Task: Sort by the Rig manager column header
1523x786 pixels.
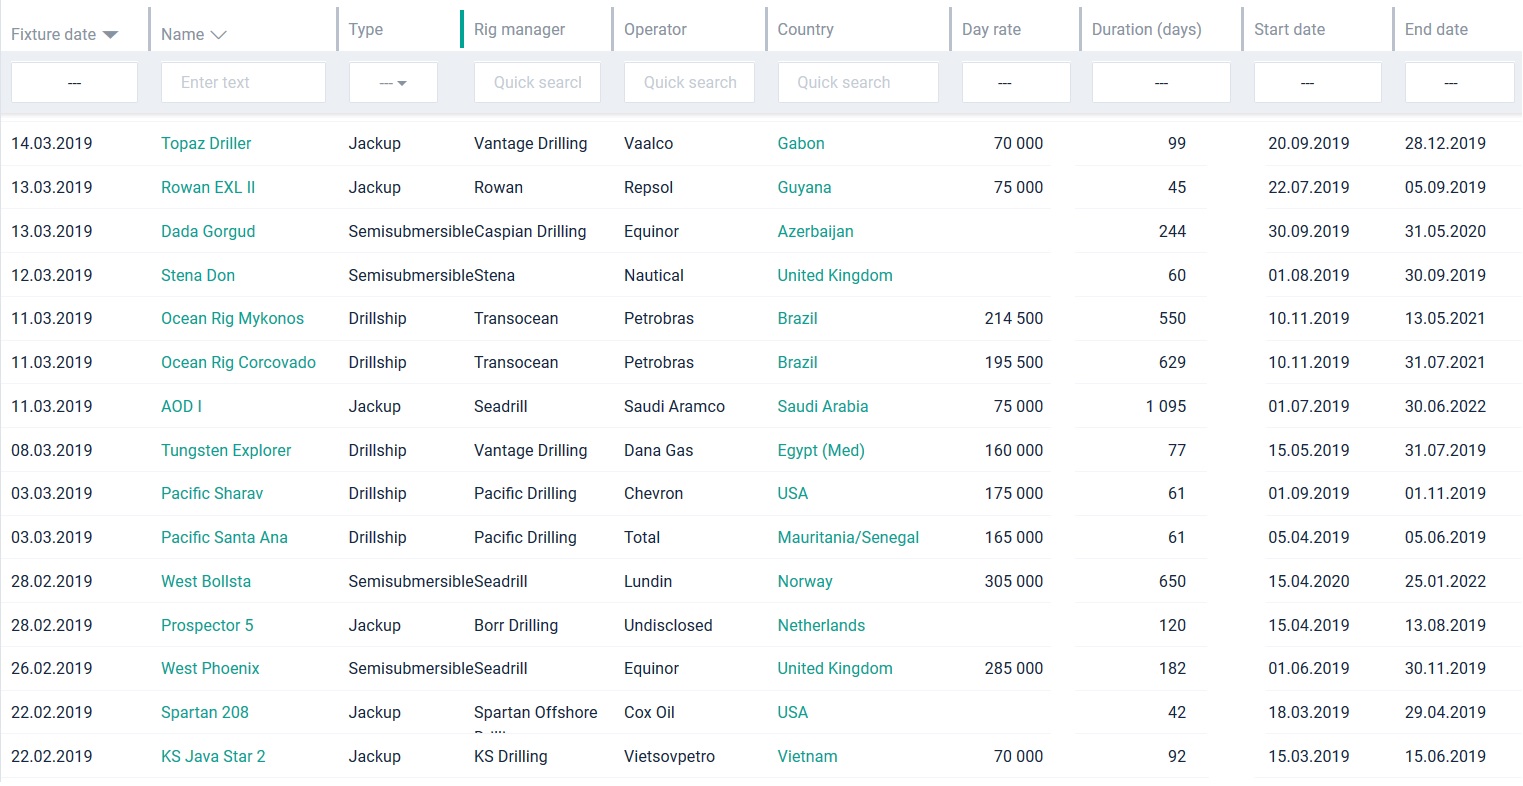Action: [519, 30]
